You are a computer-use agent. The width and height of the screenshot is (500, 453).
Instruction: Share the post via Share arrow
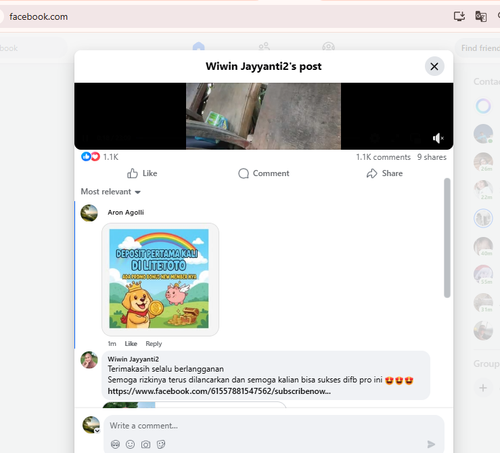coord(385,173)
